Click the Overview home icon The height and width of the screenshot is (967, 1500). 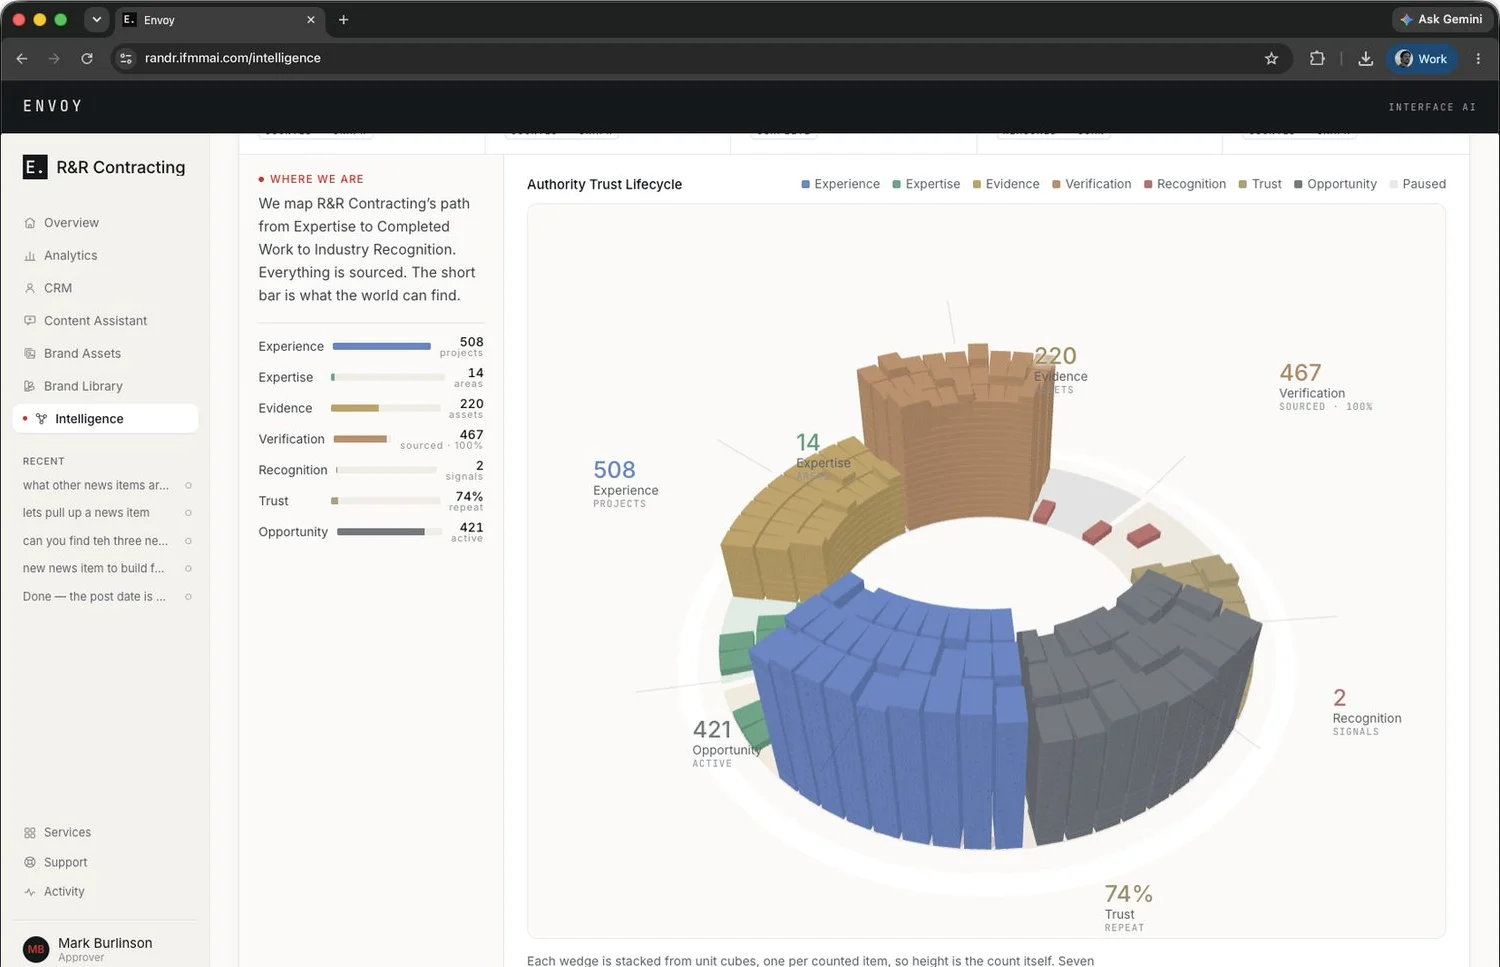30,223
